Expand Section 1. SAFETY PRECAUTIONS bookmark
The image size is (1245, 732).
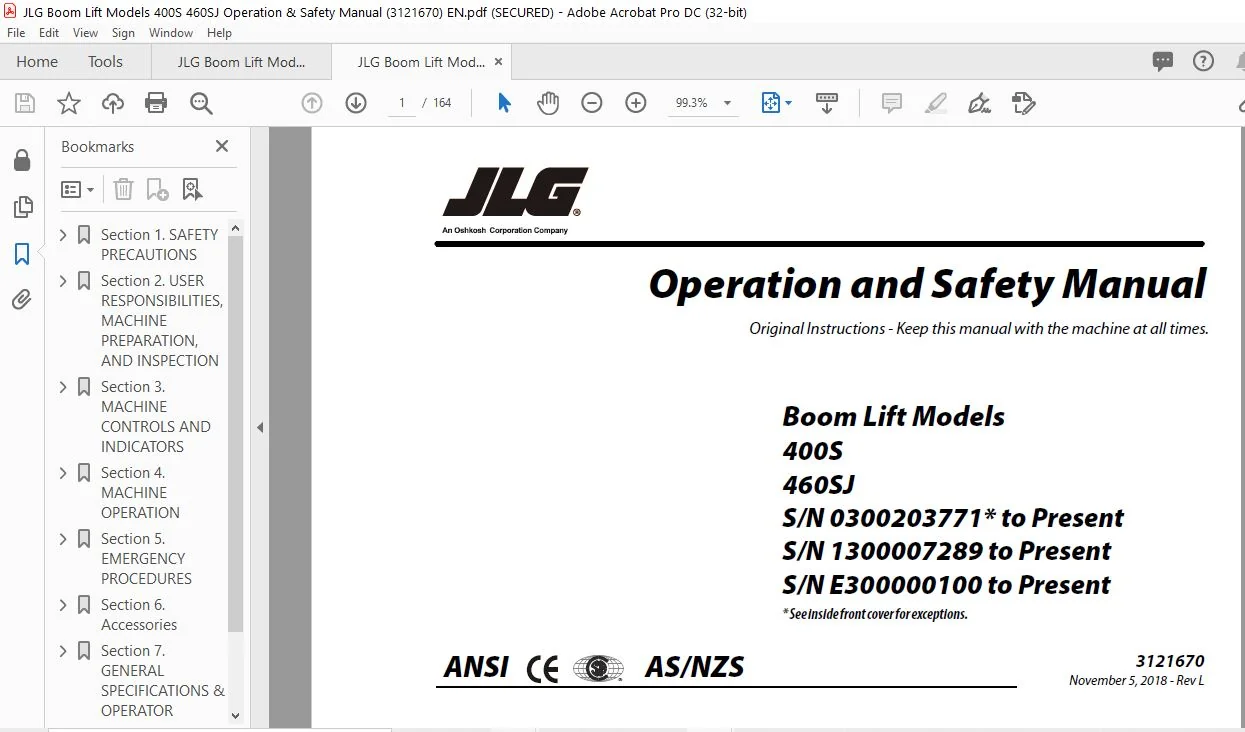tap(64, 235)
